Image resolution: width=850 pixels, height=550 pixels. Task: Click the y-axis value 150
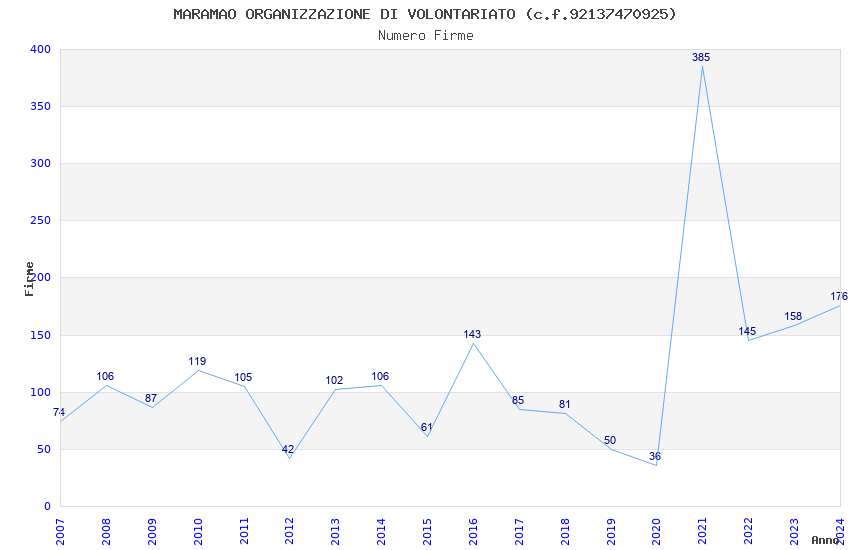pos(41,335)
